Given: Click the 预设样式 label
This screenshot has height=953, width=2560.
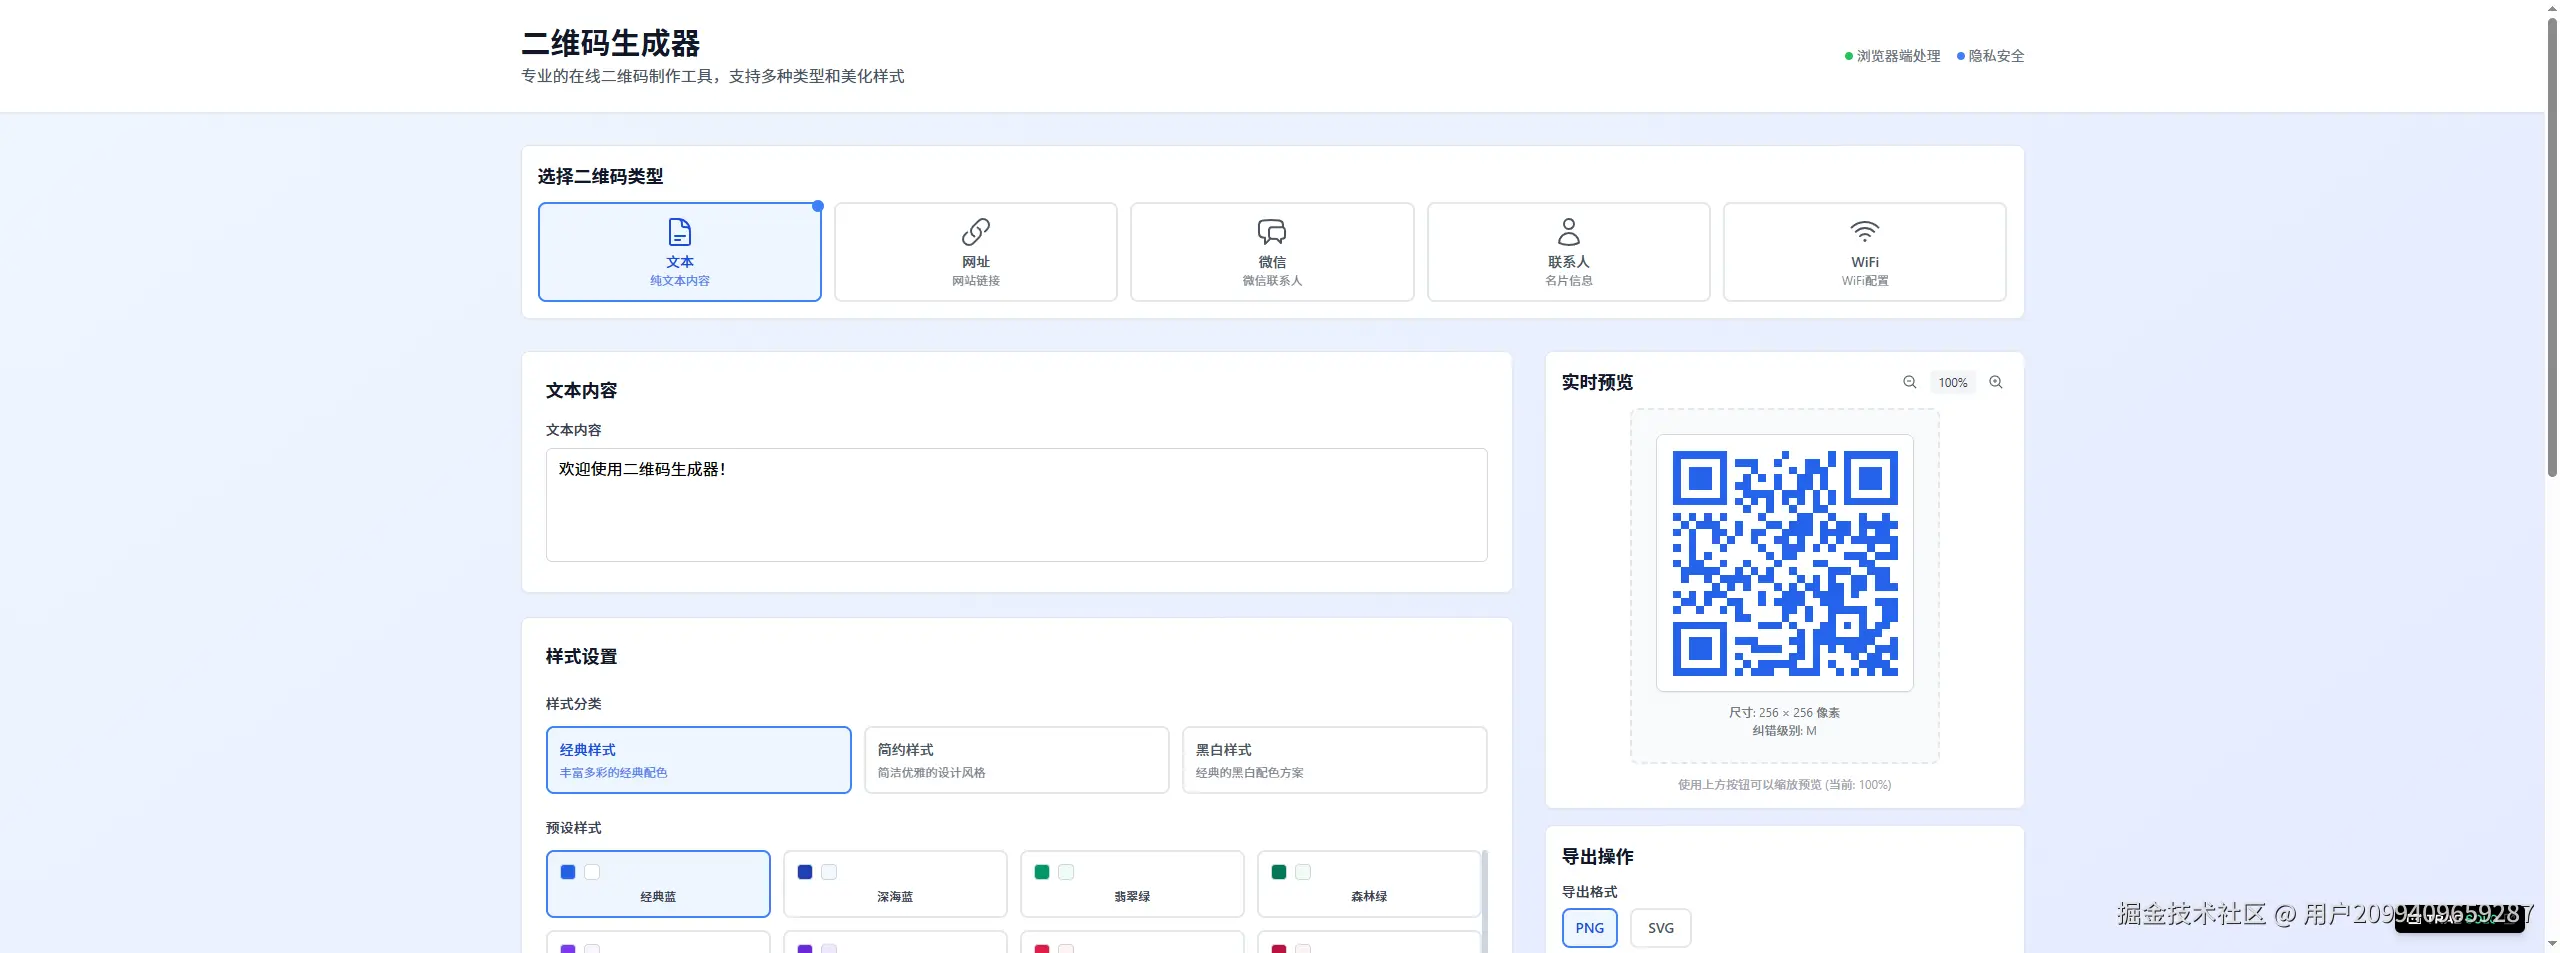Looking at the screenshot, I should (574, 828).
